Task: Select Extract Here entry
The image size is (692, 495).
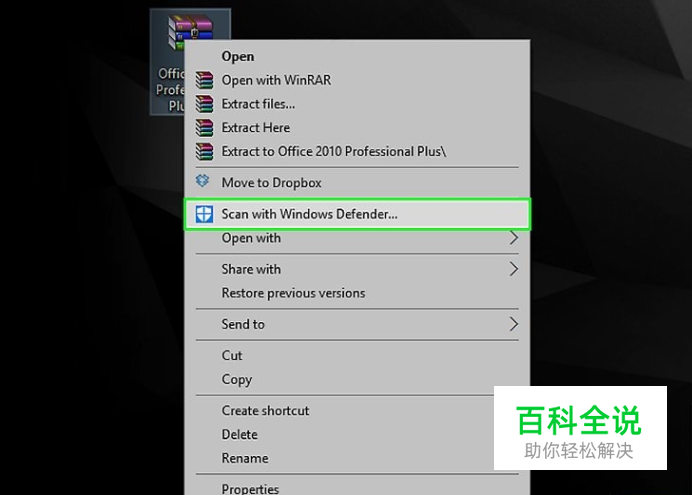Action: pyautogui.click(x=357, y=128)
